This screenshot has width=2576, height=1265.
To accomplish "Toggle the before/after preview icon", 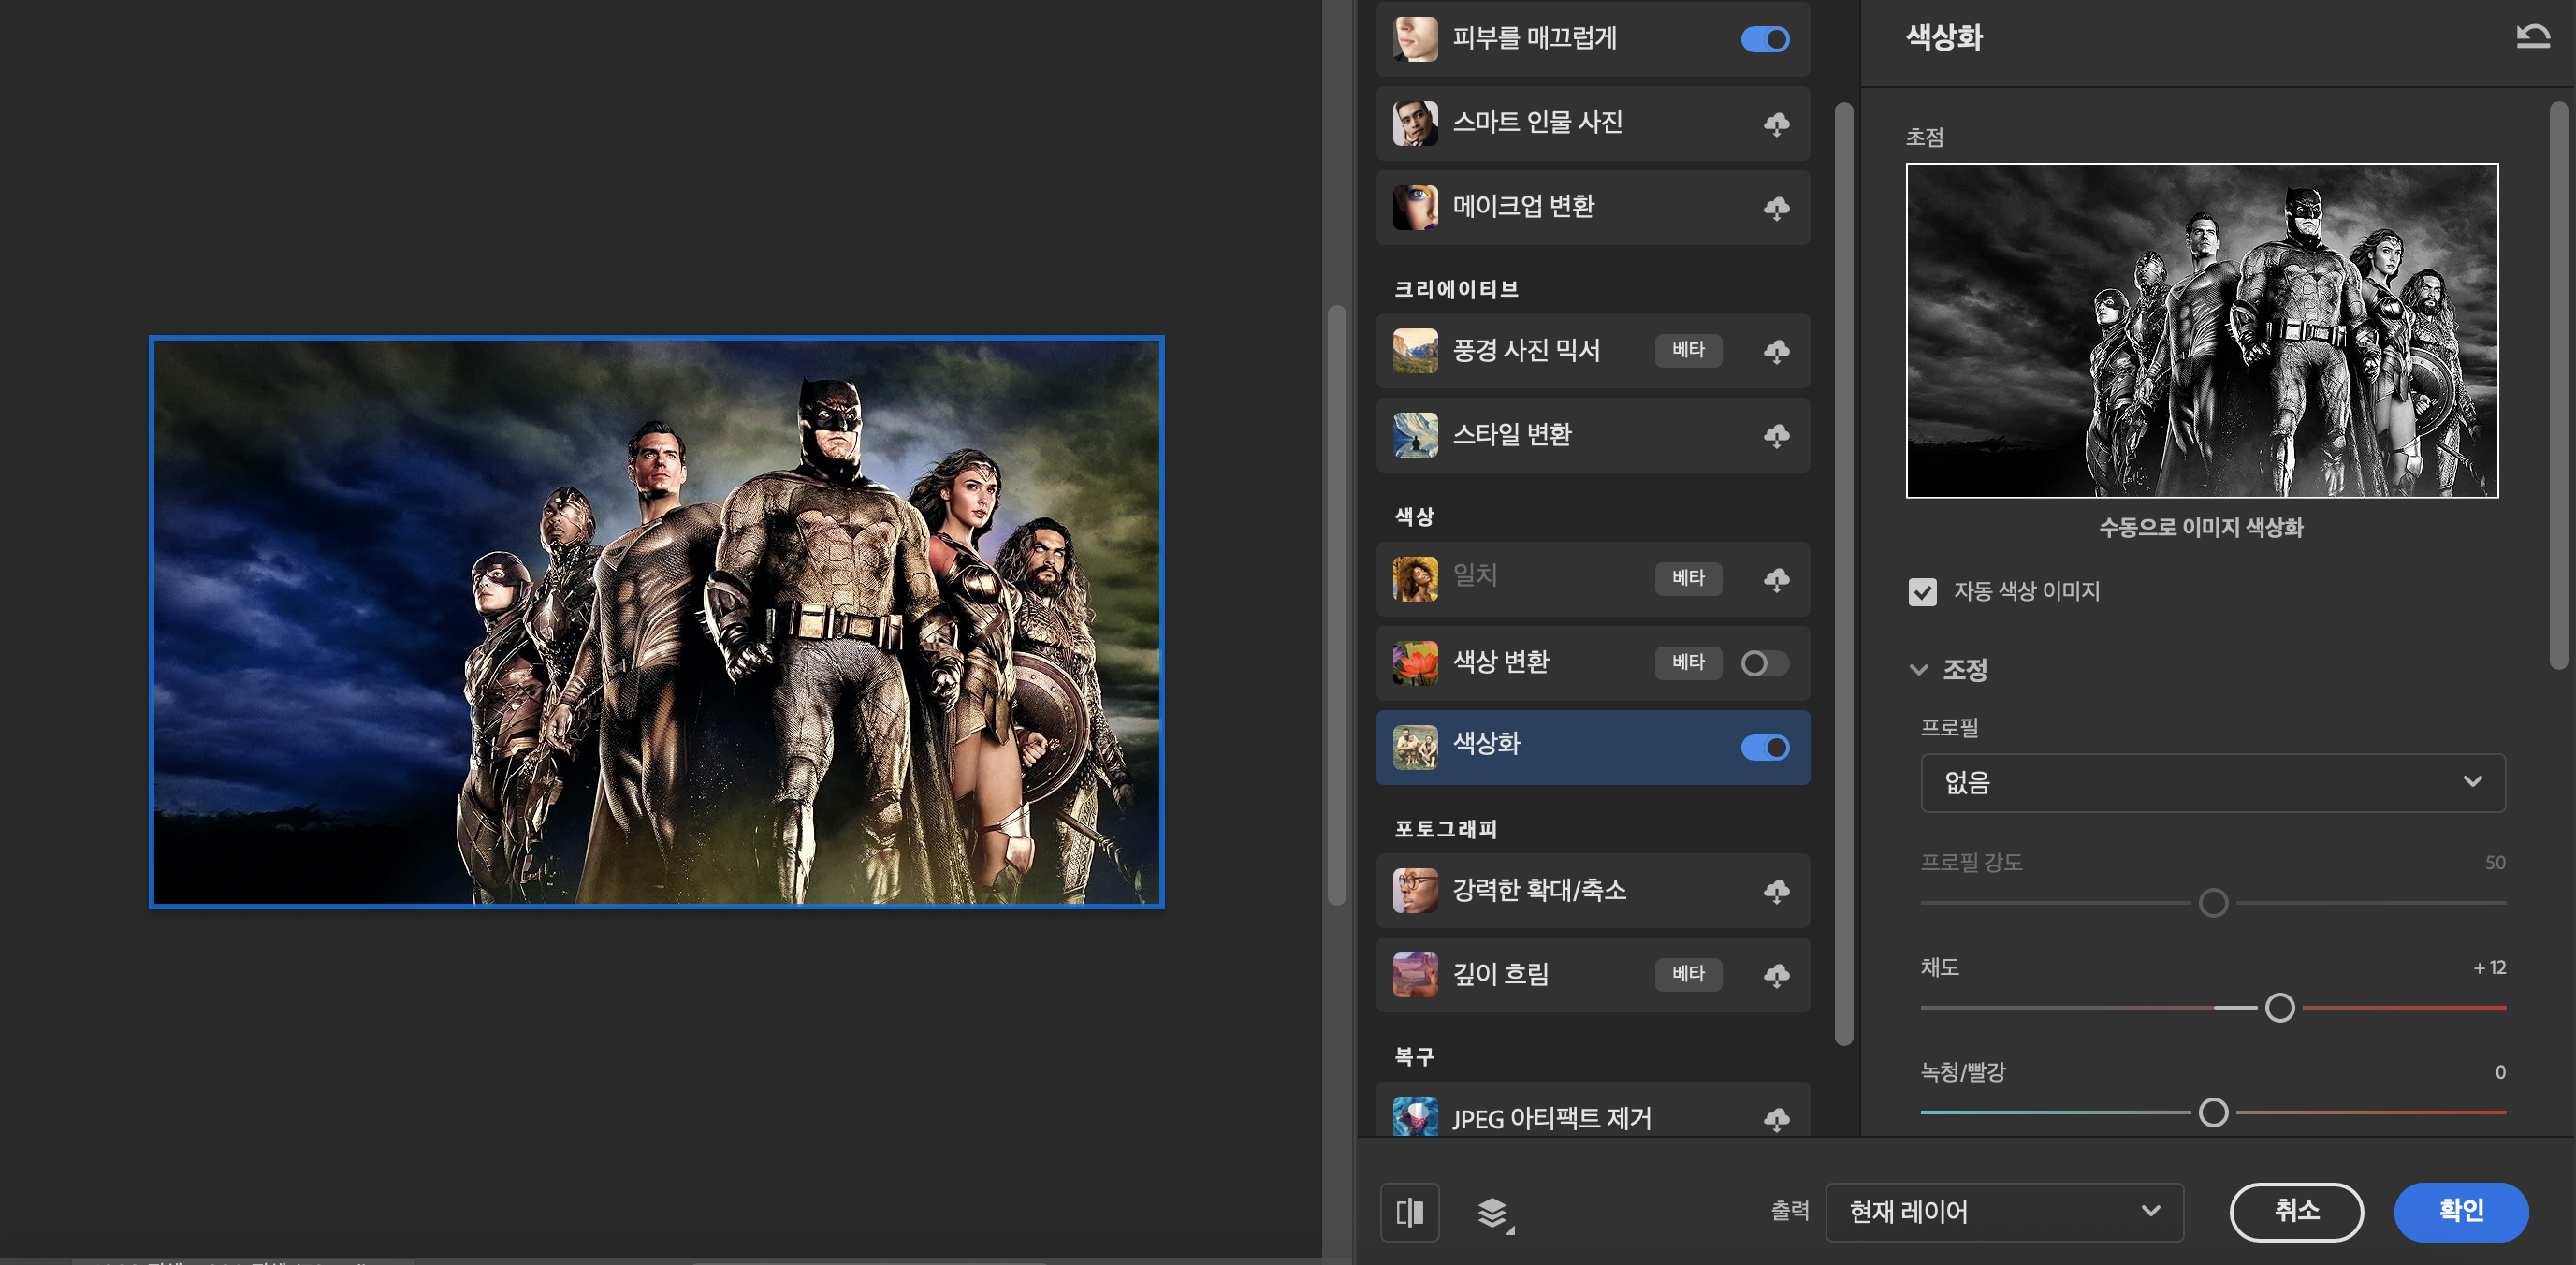I will 1409,1212.
